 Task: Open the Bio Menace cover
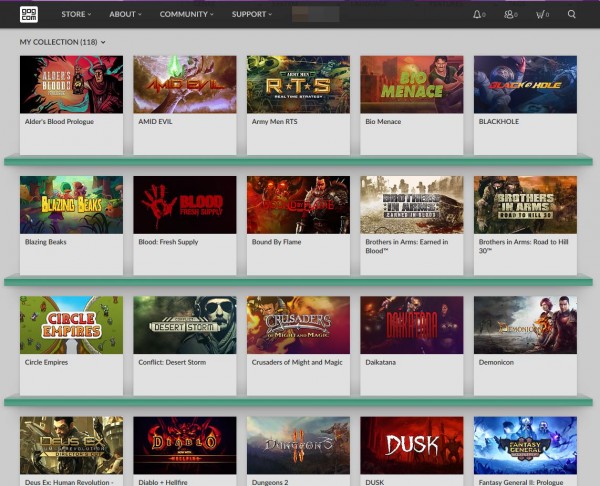(x=412, y=85)
